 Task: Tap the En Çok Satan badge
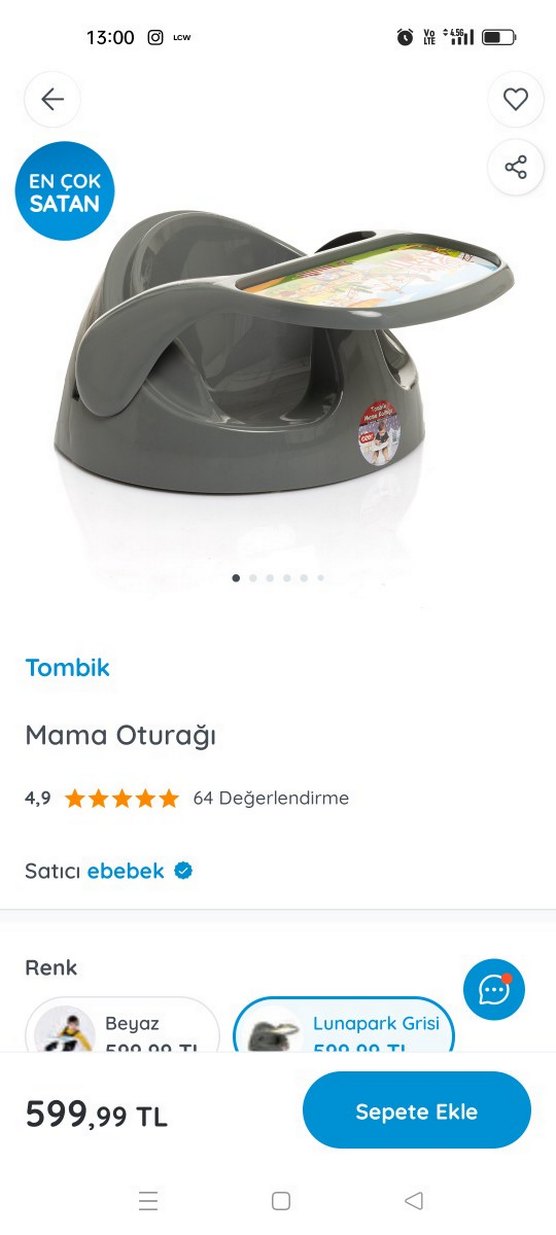tap(65, 192)
